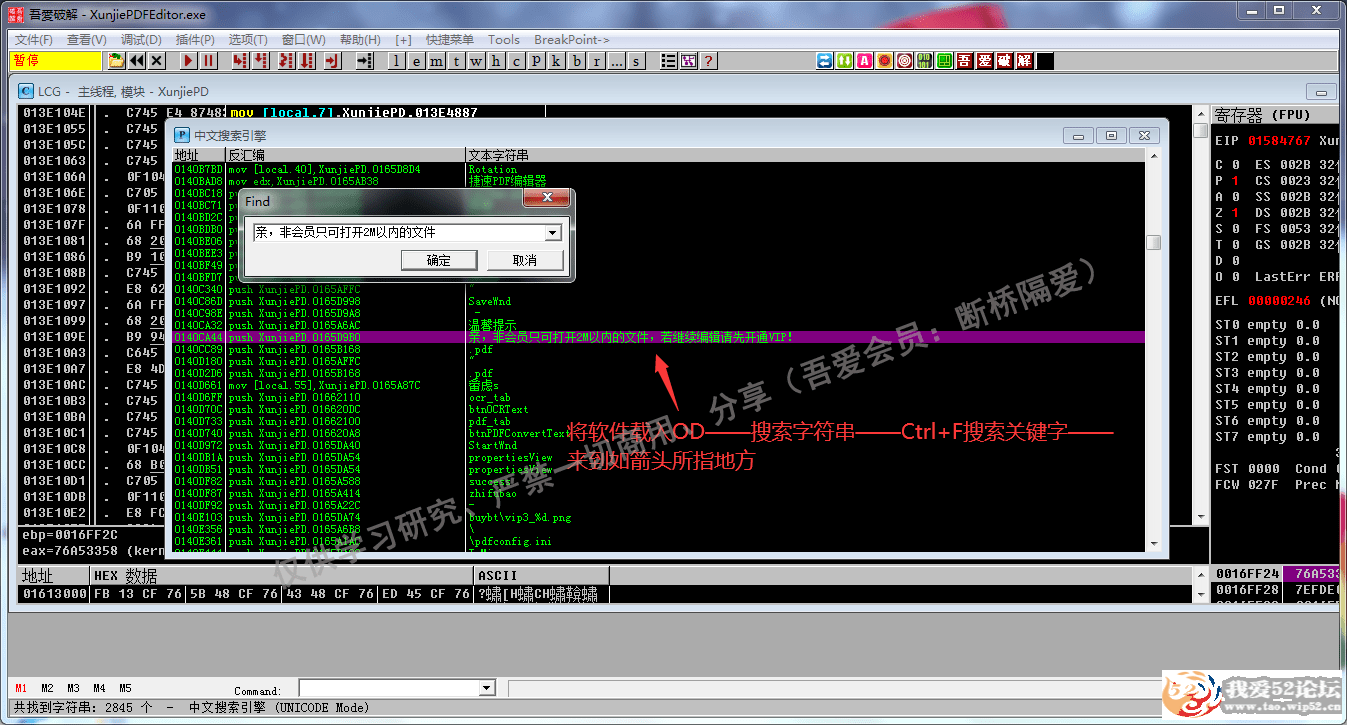Open the Patches window with the P button
This screenshot has width=1347, height=725.
[x=536, y=61]
